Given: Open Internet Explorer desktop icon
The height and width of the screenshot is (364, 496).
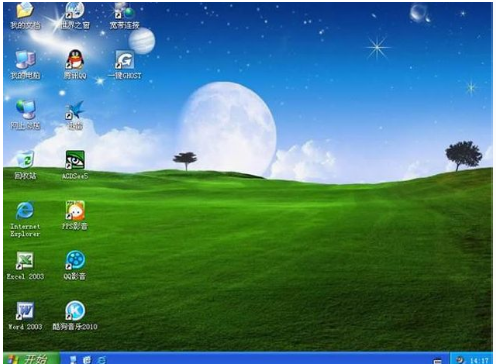Looking at the screenshot, I should click(25, 210).
